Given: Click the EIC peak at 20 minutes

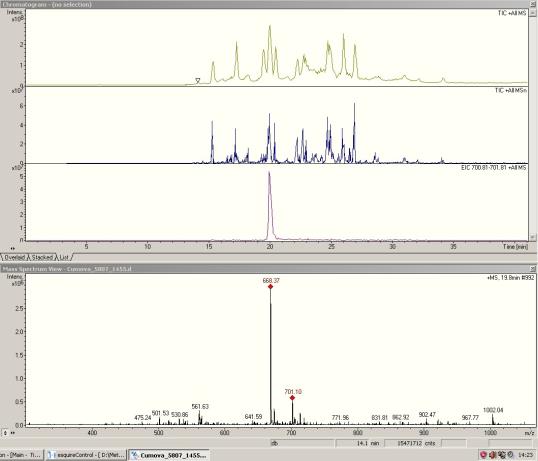Looking at the screenshot, I should 270,206.
